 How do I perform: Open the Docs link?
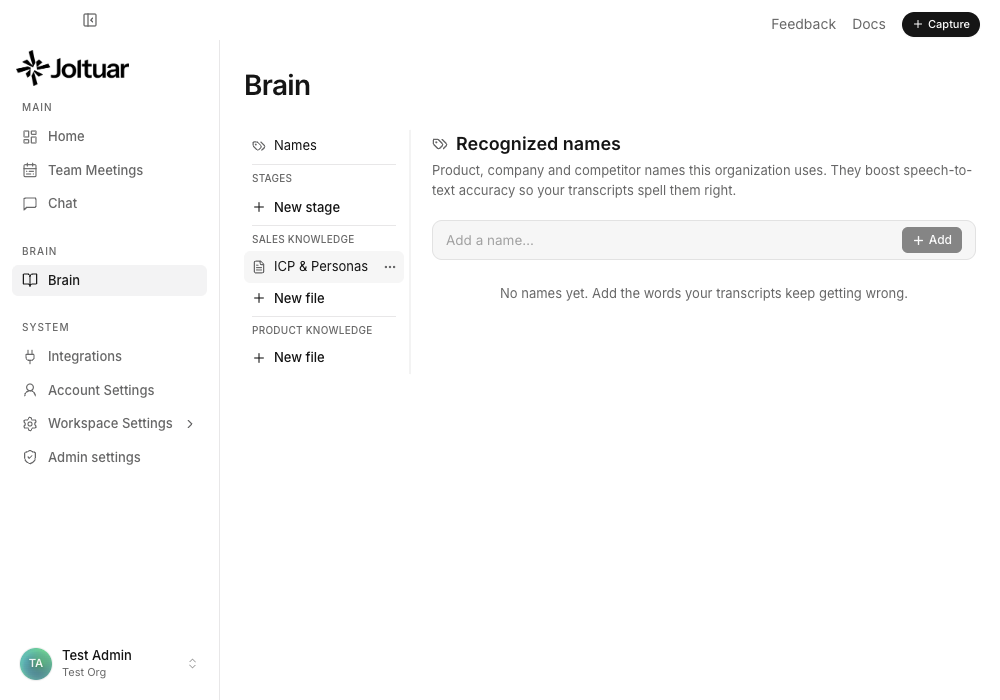(869, 24)
